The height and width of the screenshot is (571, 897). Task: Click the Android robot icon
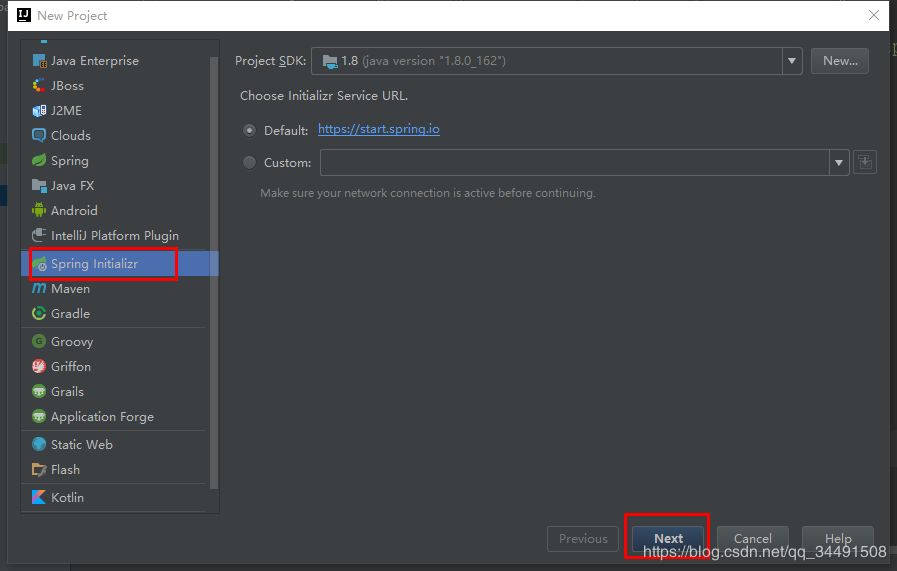(x=39, y=210)
